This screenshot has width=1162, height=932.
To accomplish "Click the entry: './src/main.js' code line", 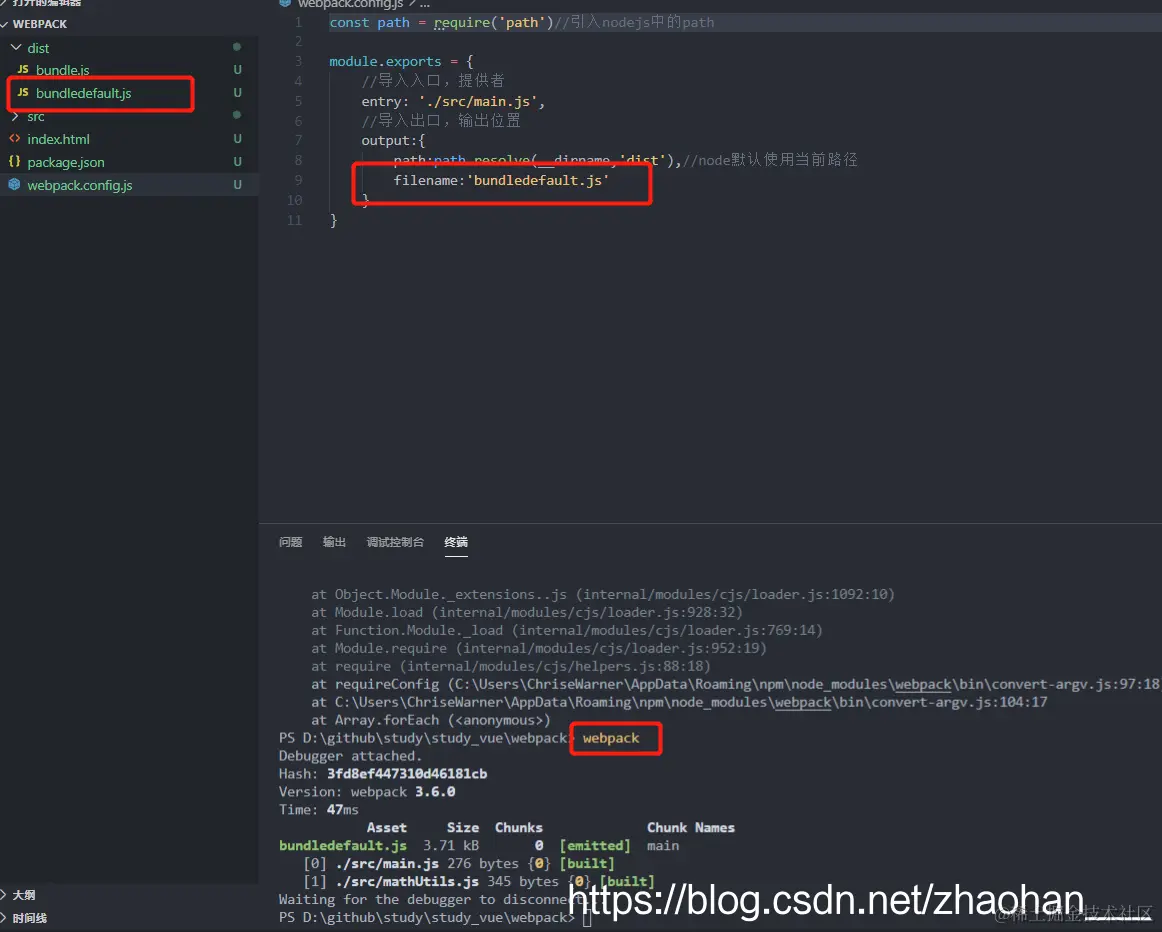I will pos(454,101).
